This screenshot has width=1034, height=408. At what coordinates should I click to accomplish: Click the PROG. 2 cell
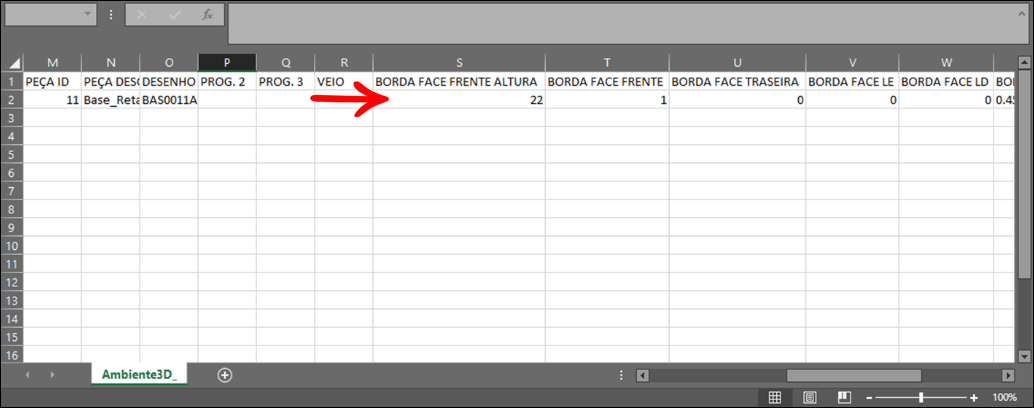[227, 82]
